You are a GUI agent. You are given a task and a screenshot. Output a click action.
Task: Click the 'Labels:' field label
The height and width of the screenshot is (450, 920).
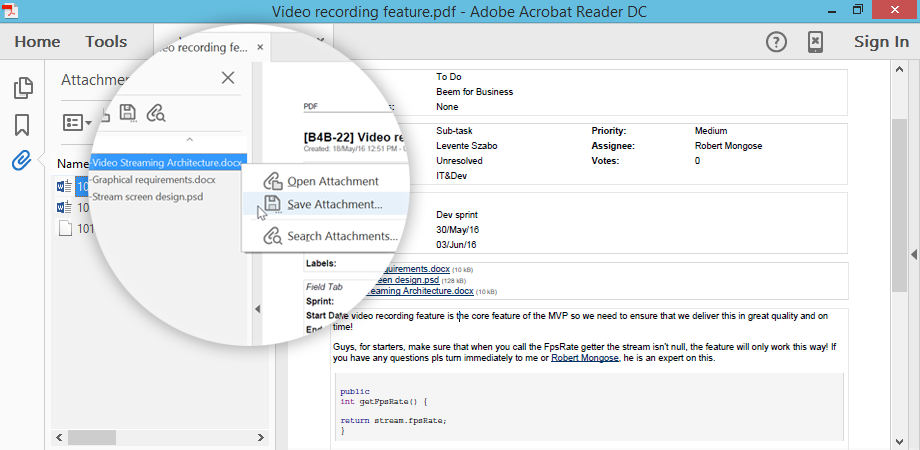[x=322, y=263]
